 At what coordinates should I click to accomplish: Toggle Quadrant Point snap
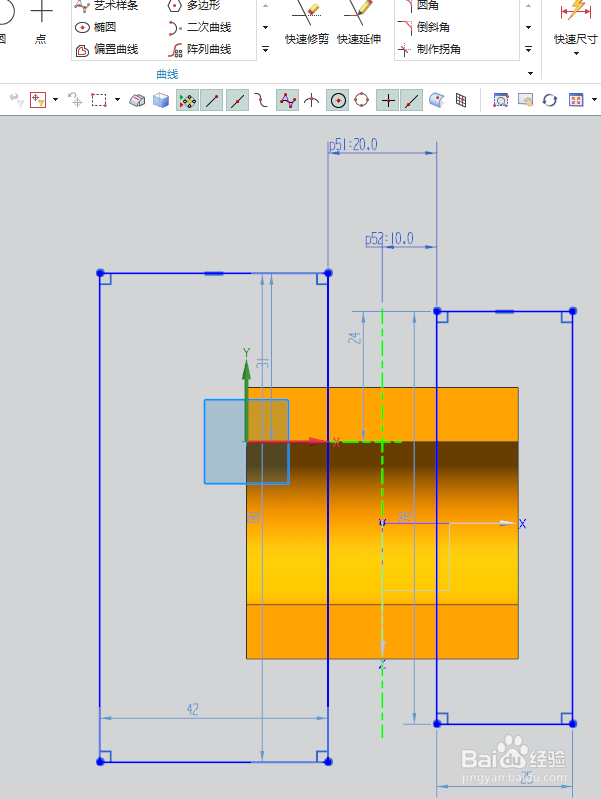pos(361,100)
